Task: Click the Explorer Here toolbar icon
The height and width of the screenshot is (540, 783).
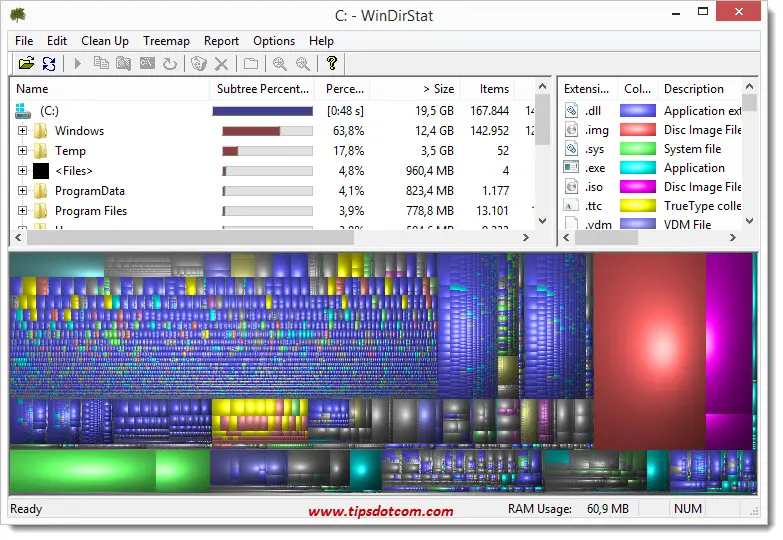Action: [x=124, y=63]
